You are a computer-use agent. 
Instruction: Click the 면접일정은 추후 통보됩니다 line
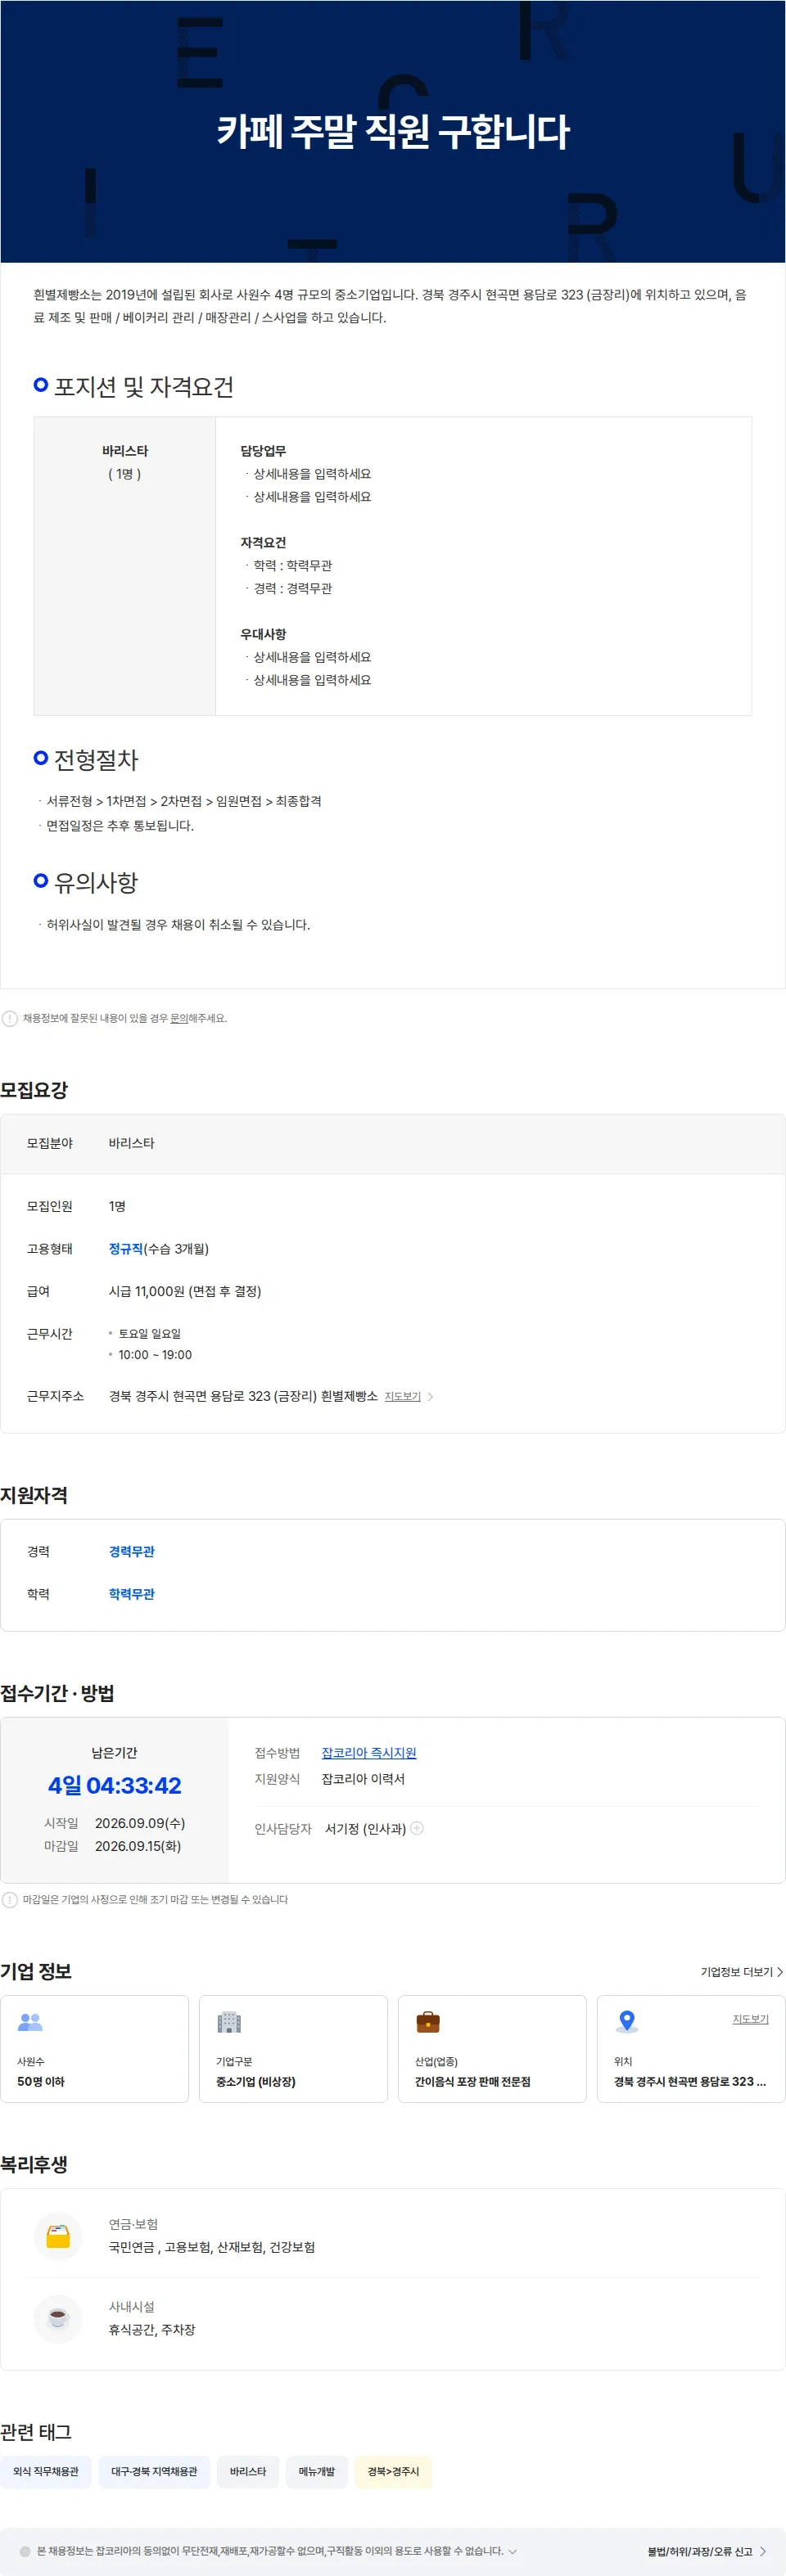(120, 826)
